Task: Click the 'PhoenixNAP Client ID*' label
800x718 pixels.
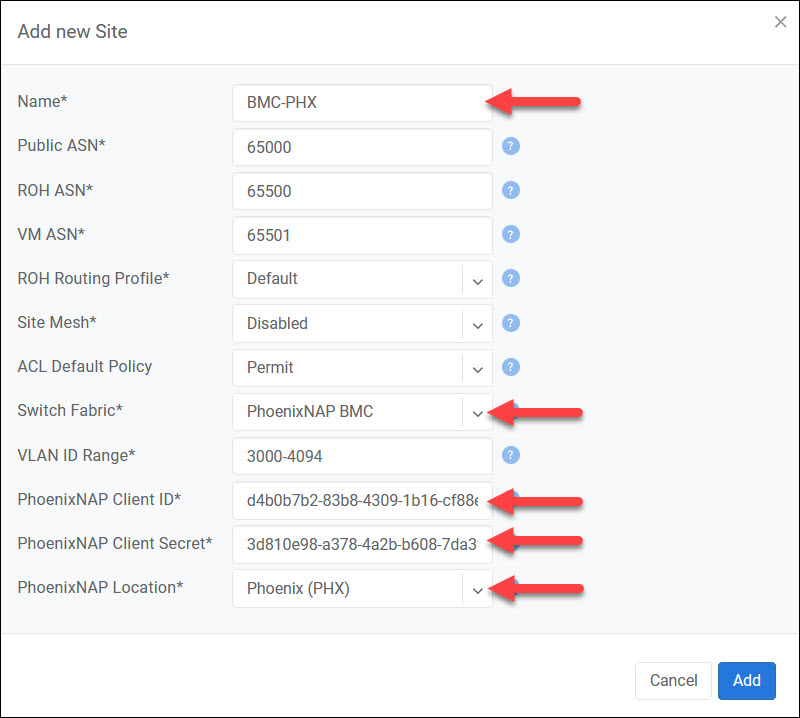Action: click(99, 499)
